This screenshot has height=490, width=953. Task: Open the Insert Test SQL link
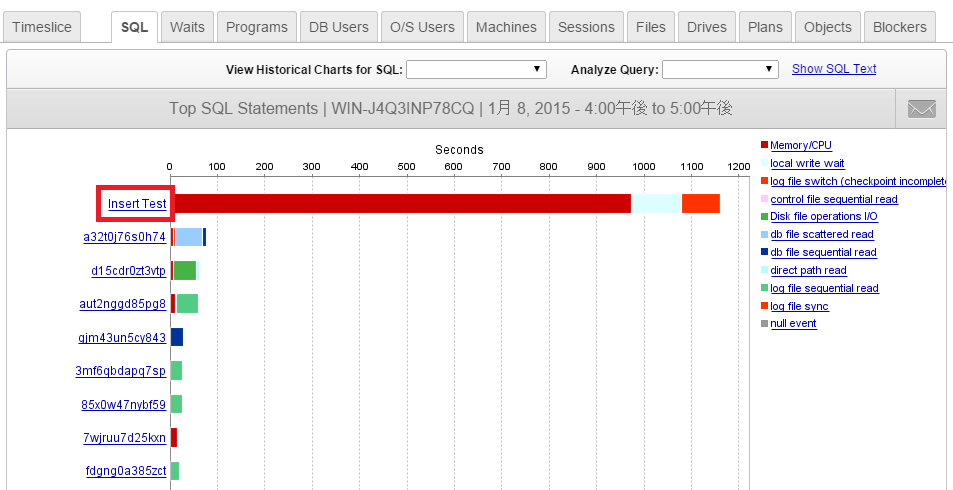click(137, 204)
